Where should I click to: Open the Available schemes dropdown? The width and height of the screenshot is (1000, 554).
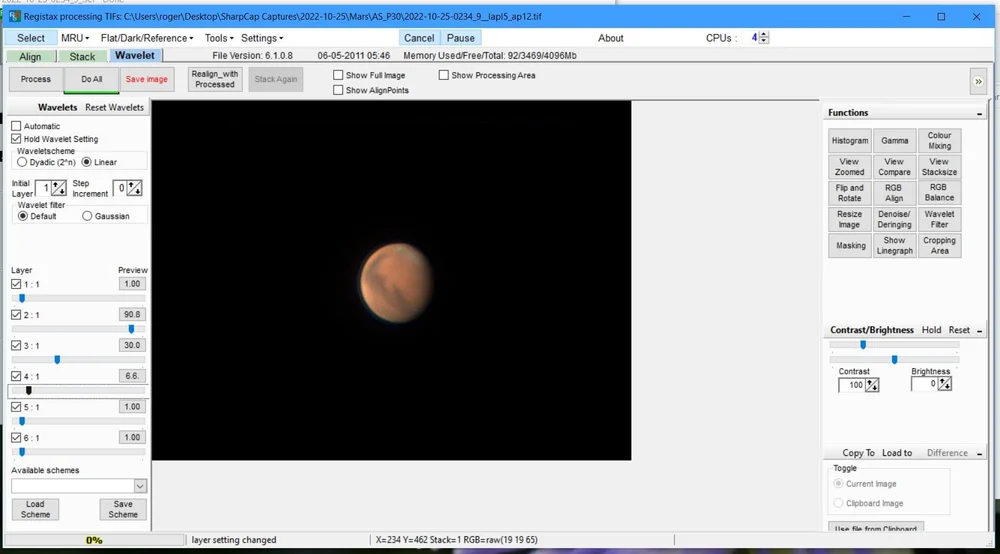[x=140, y=486]
